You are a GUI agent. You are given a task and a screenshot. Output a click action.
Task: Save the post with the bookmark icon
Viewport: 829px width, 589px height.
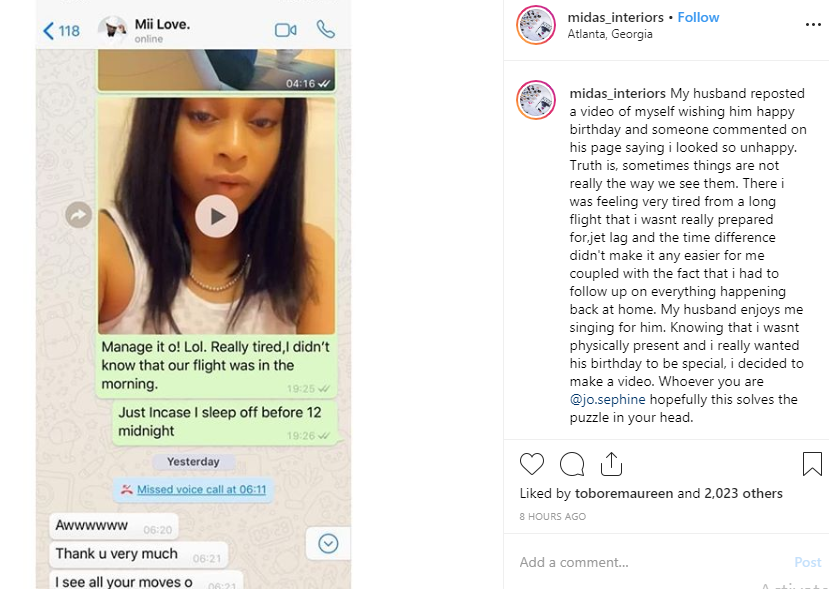pyautogui.click(x=812, y=464)
